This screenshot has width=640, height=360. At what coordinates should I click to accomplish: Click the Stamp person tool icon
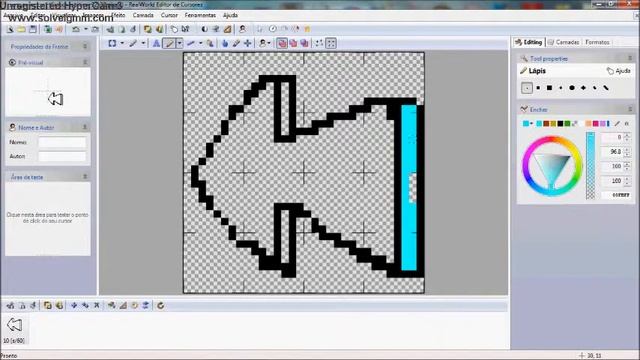262,43
